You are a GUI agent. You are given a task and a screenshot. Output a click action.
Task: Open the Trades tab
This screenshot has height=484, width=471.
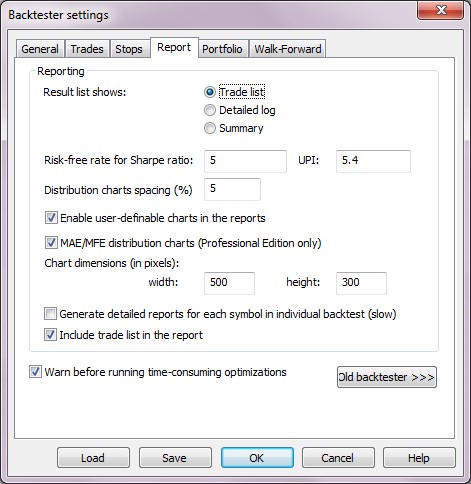tap(87, 49)
